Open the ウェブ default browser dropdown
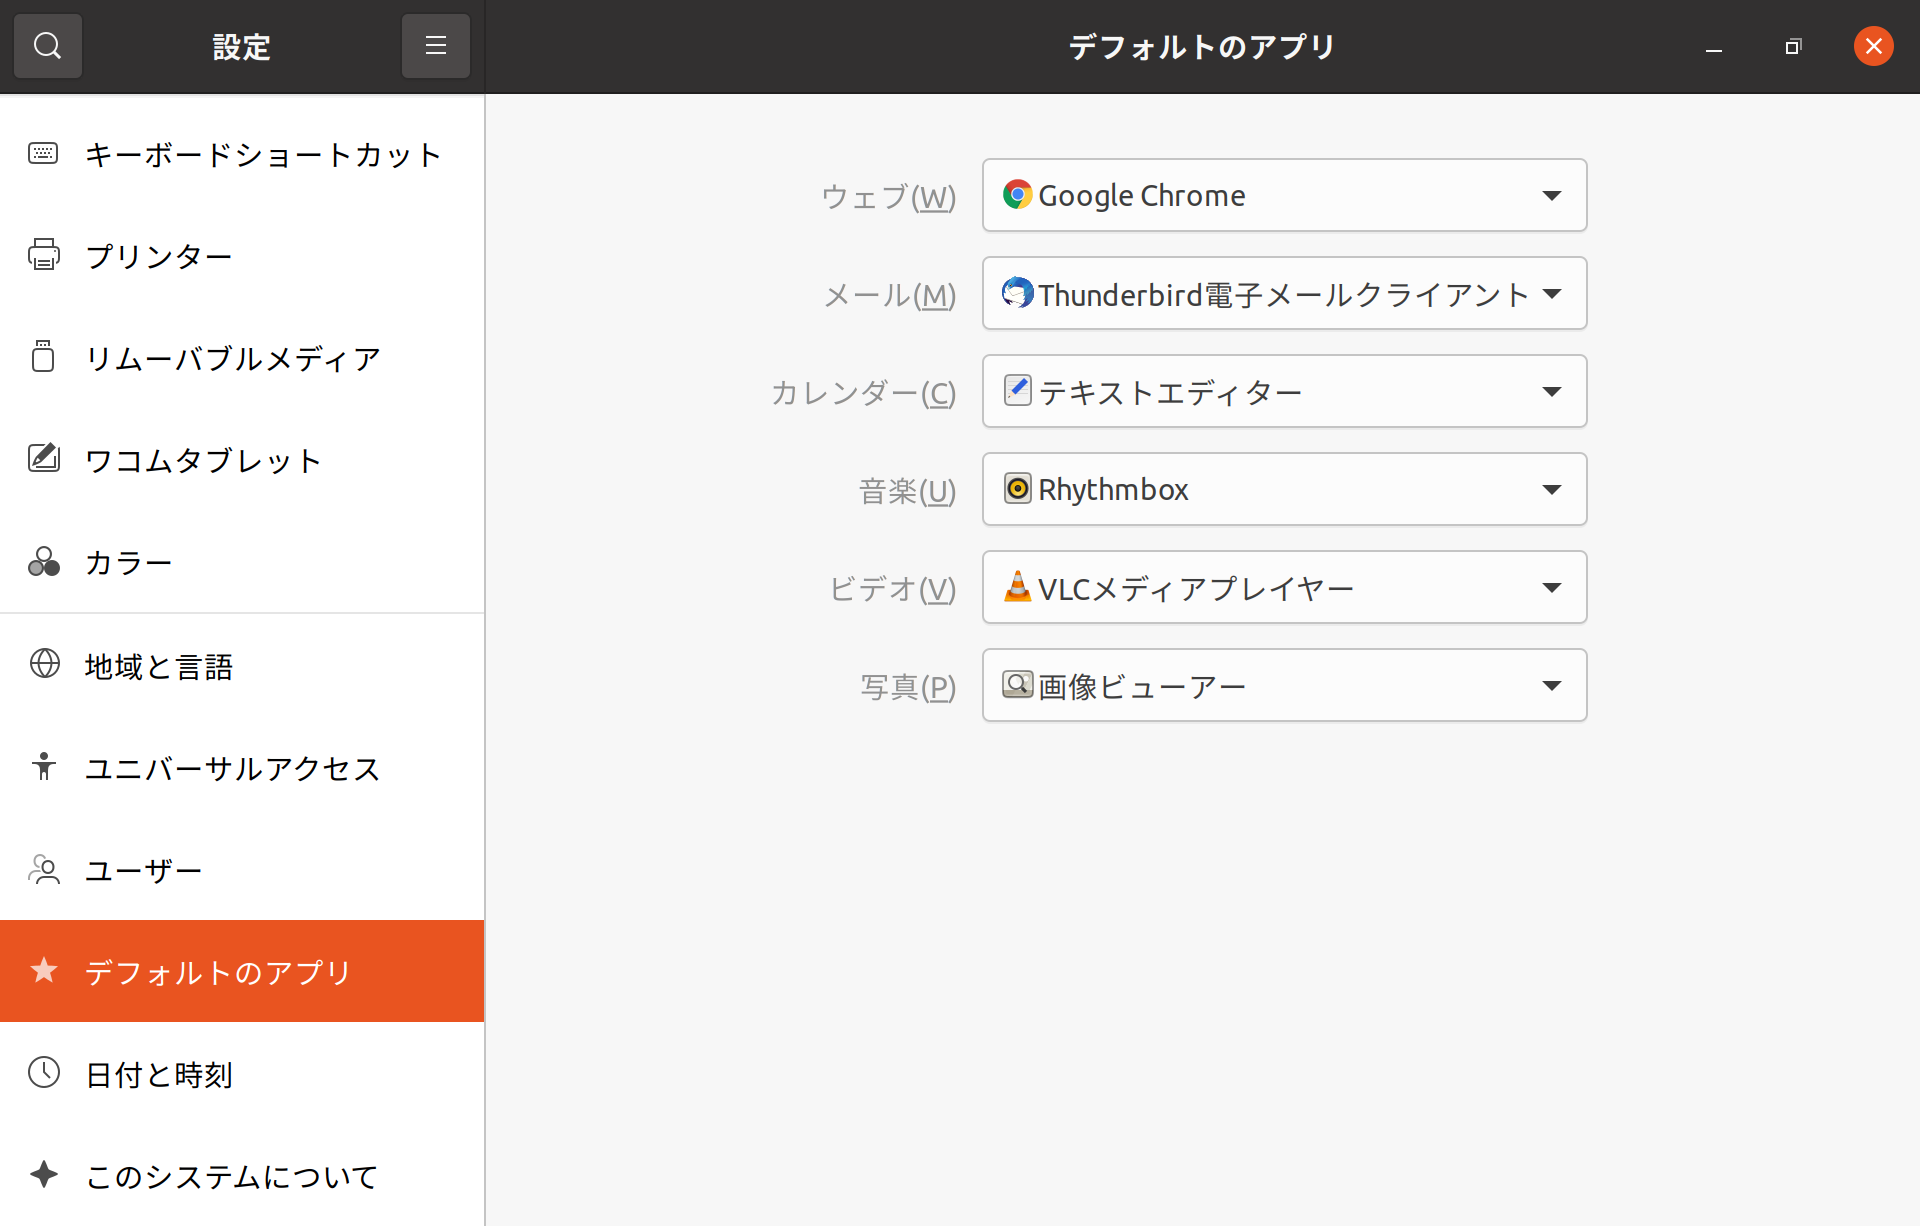1920x1226 pixels. 1284,195
